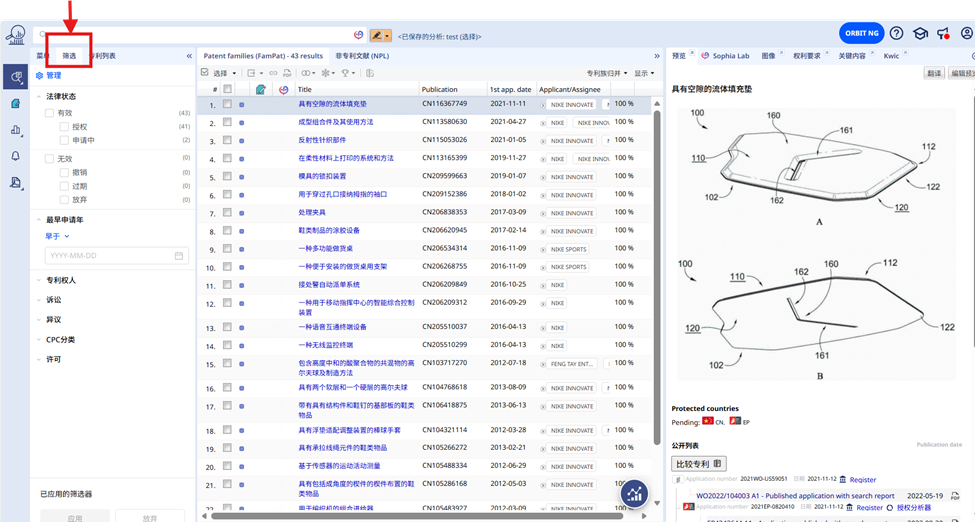Open the Kwic tab
Image resolution: width=975 pixels, height=522 pixels.
tap(891, 56)
